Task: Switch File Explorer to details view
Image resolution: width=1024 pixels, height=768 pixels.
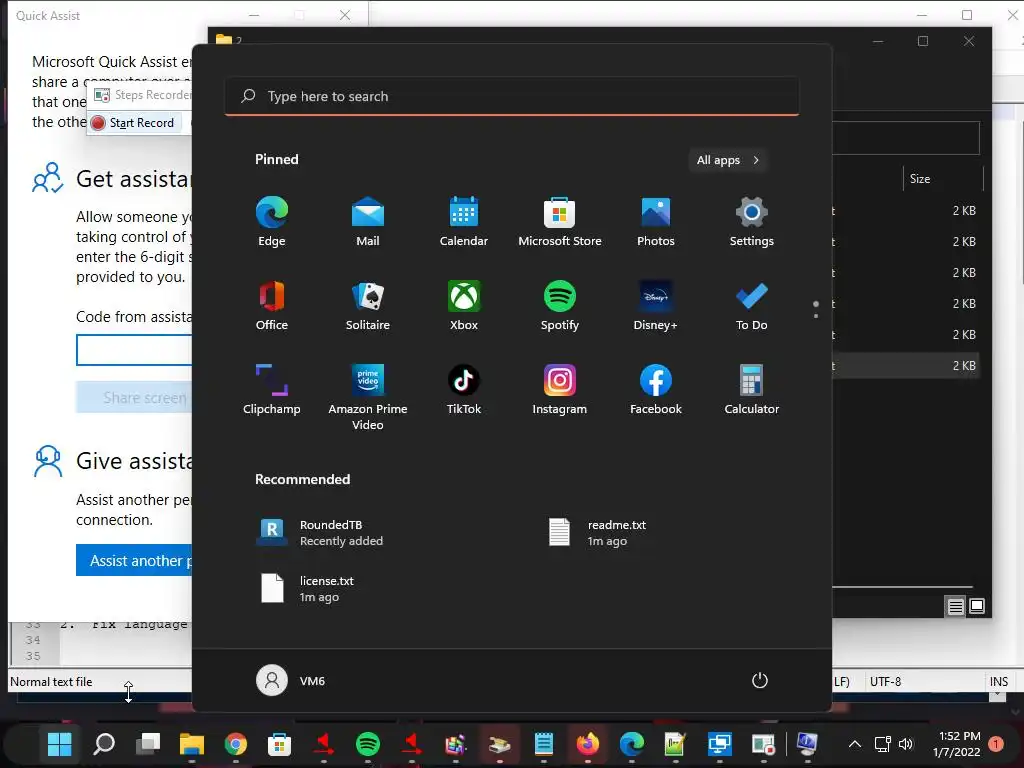Action: 955,606
